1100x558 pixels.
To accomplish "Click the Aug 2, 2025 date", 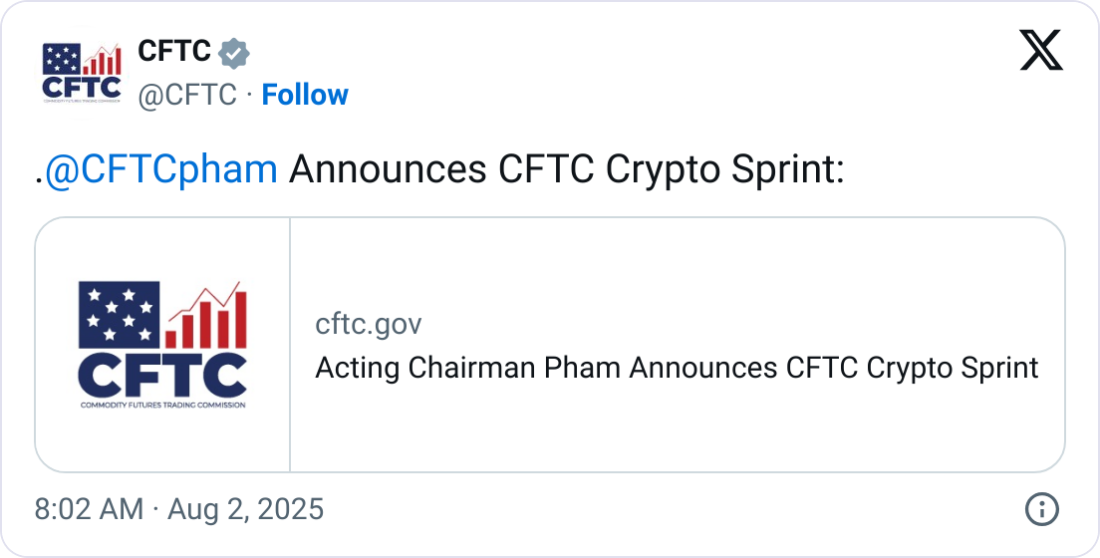I will click(x=245, y=509).
